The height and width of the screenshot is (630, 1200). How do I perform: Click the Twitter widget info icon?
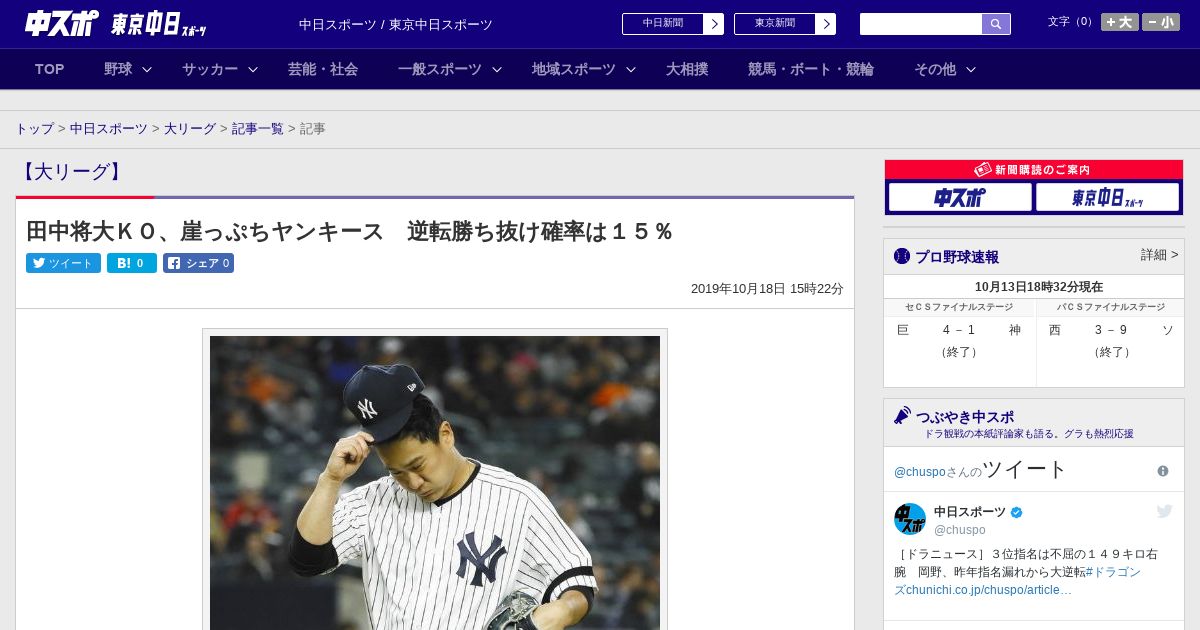point(1163,471)
